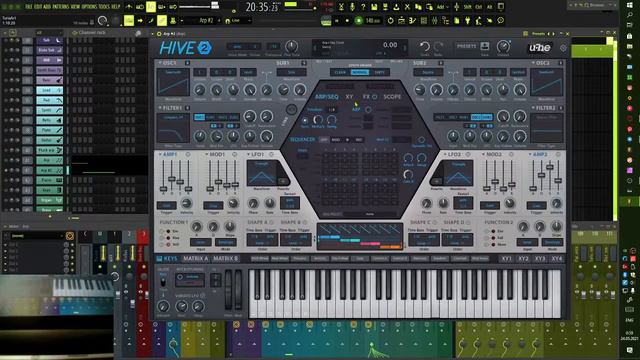
Task: Switch to the MATRIX B tab
Action: [x=226, y=258]
